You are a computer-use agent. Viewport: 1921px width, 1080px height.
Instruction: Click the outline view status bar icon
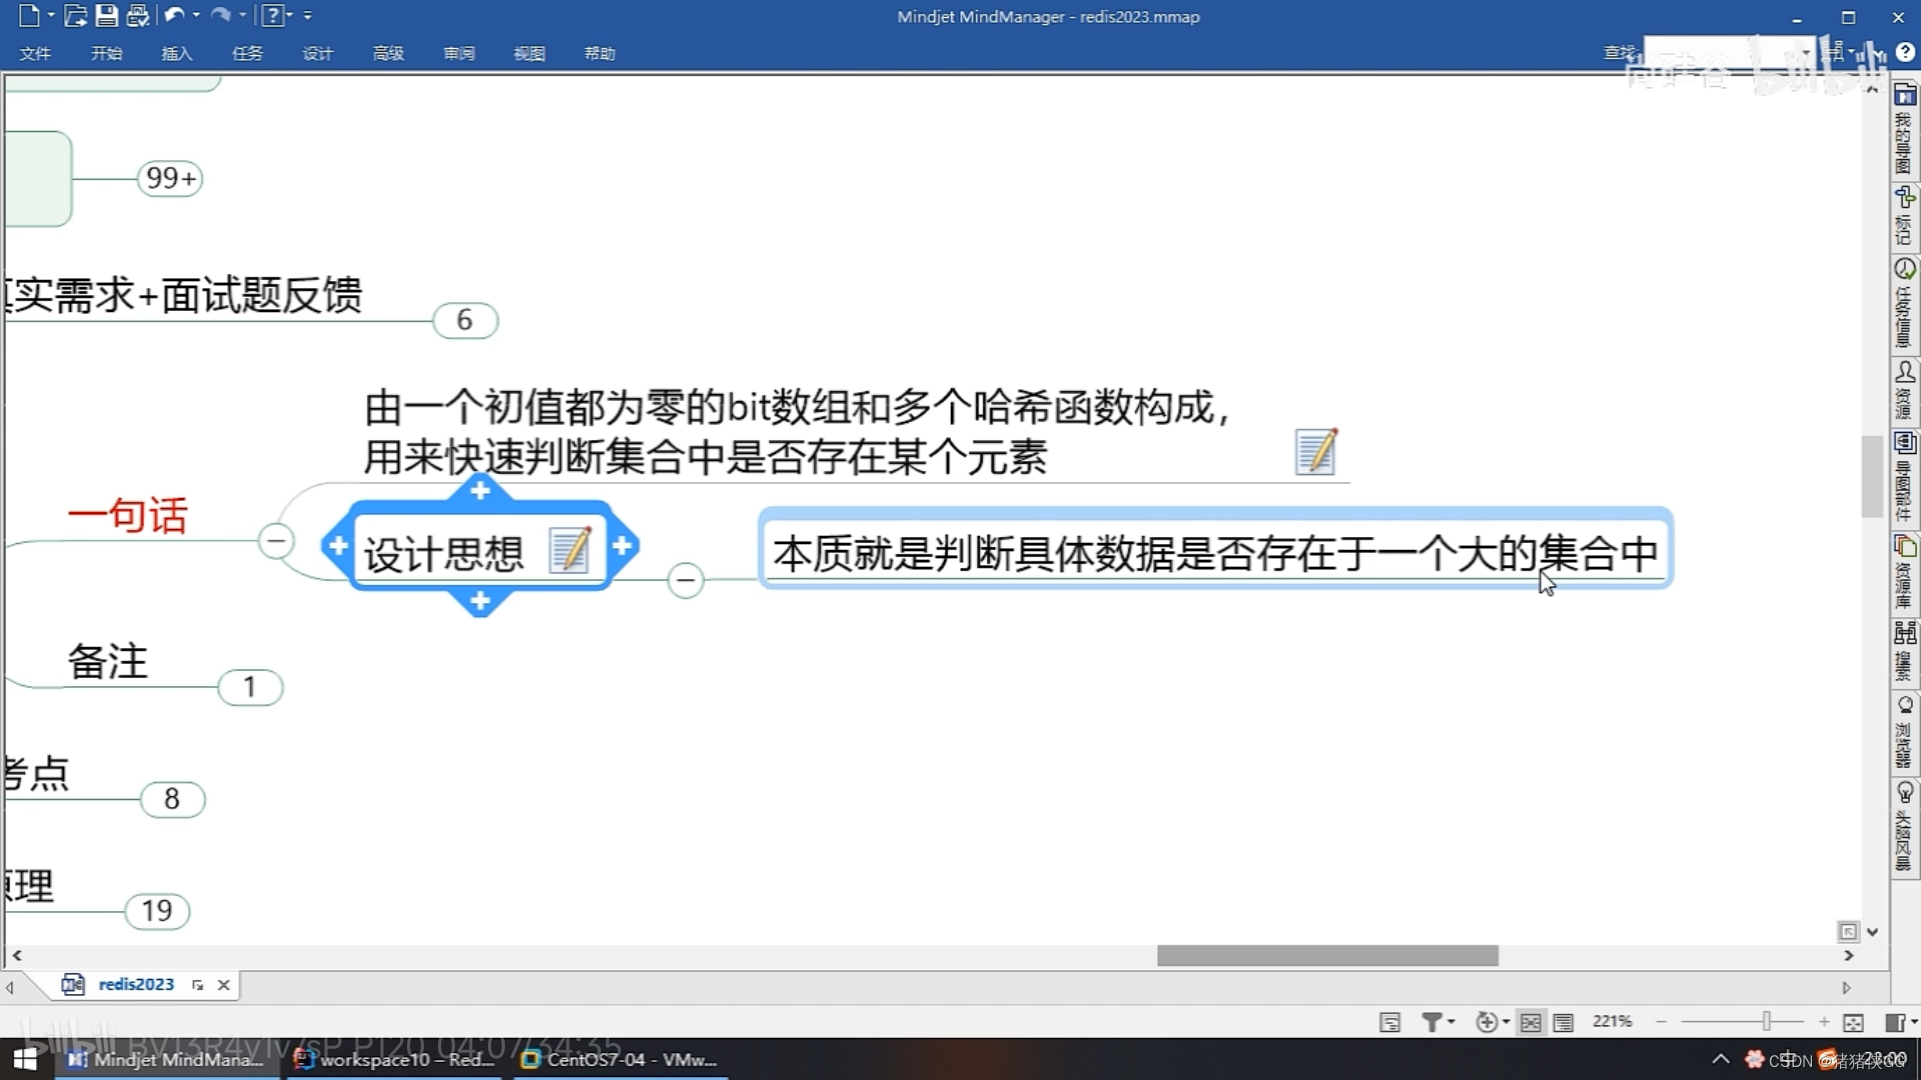(x=1390, y=1022)
